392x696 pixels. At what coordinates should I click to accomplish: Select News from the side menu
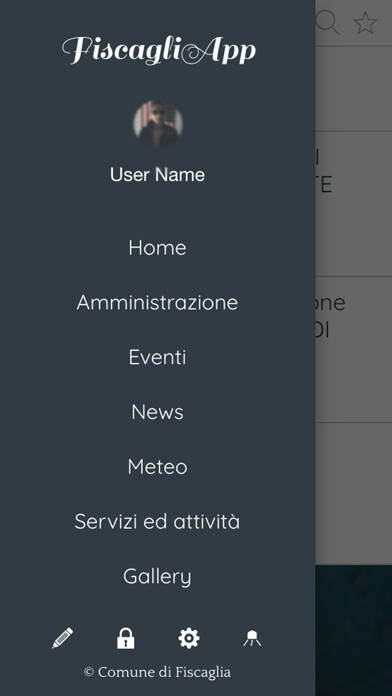tap(158, 412)
